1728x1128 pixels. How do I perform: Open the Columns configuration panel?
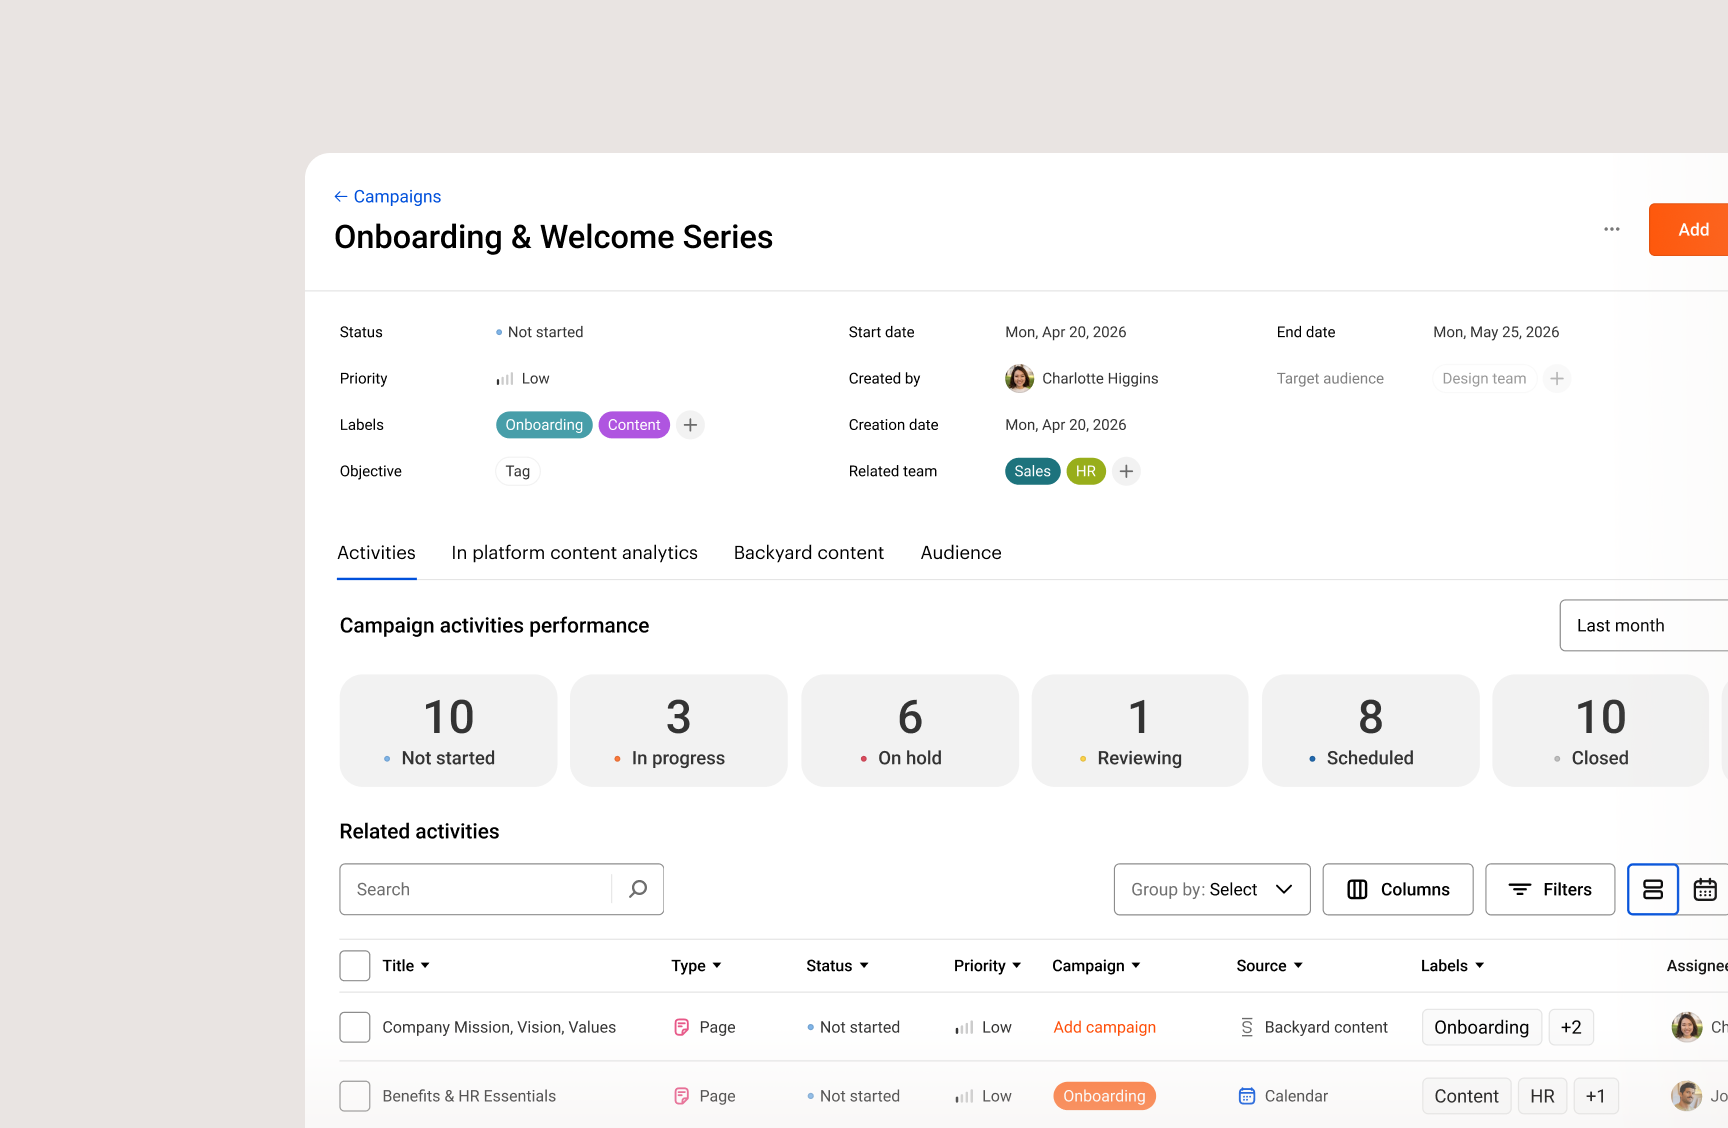(x=1397, y=889)
